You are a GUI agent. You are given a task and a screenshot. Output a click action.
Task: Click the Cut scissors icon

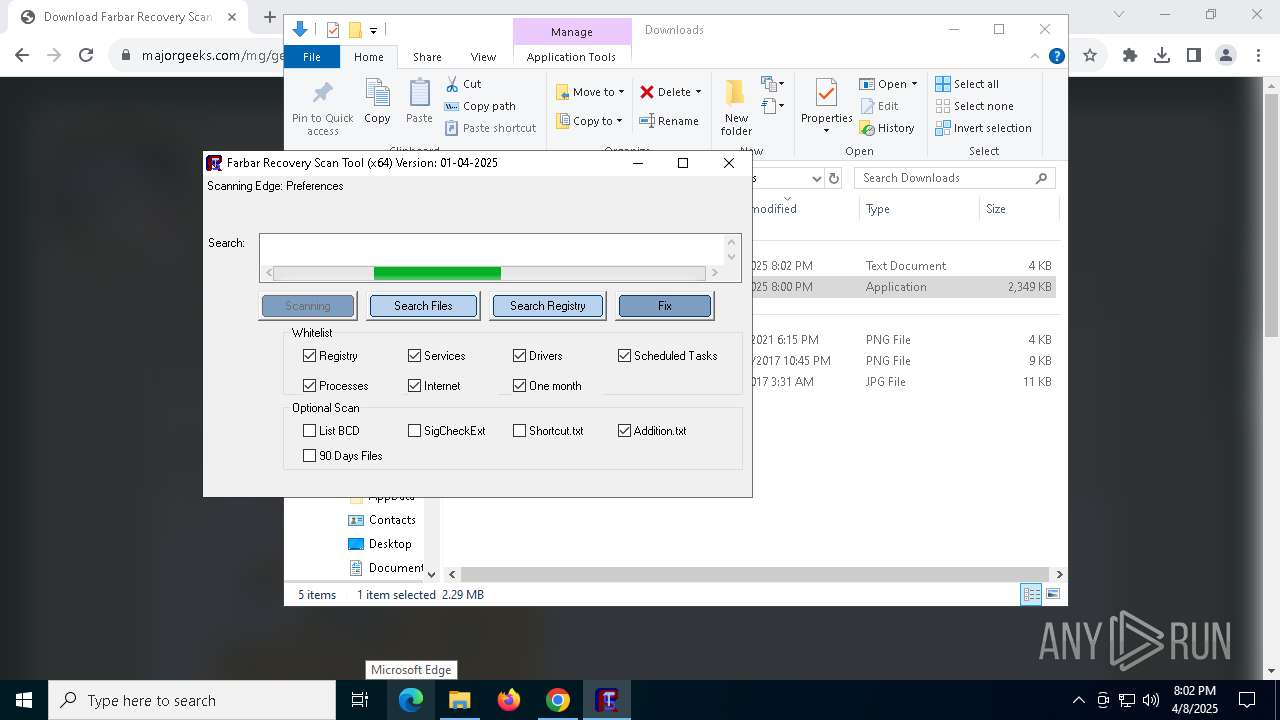pyautogui.click(x=452, y=84)
